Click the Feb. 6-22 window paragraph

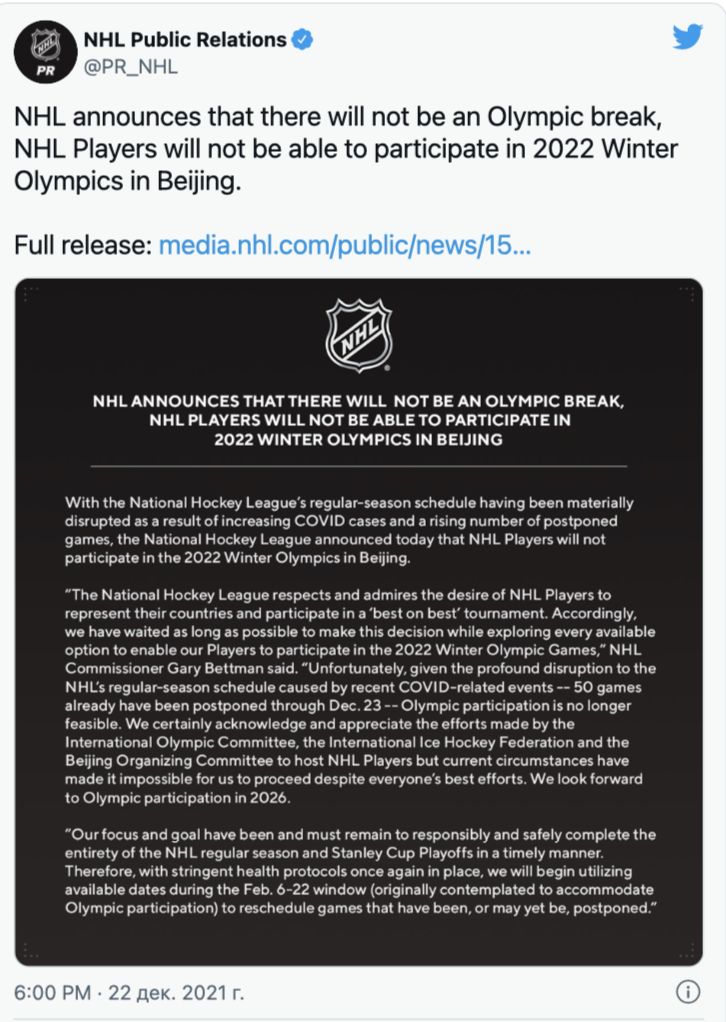[360, 871]
